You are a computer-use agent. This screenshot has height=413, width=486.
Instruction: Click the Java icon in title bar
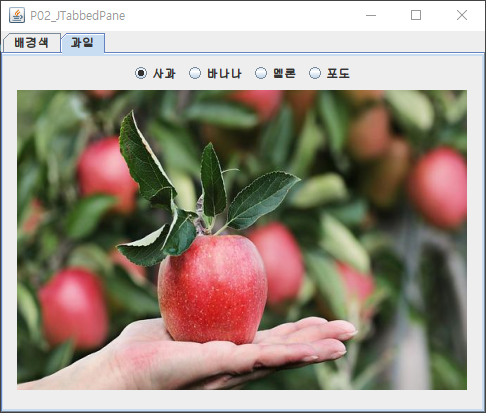[17, 15]
